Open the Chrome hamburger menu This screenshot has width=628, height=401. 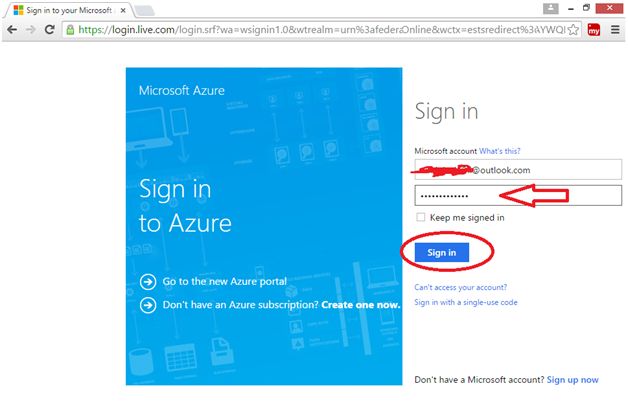click(x=615, y=29)
